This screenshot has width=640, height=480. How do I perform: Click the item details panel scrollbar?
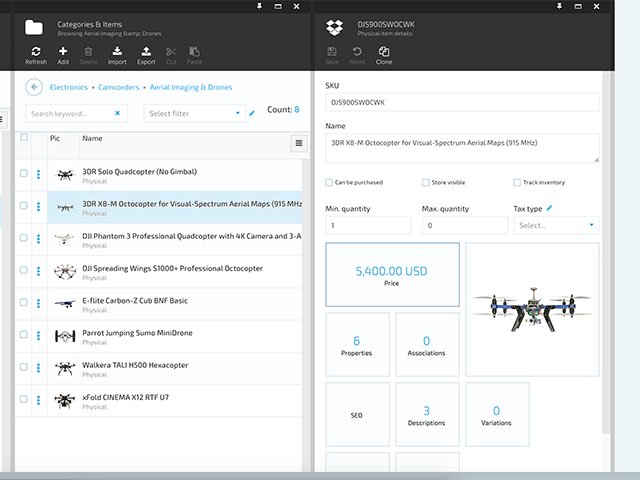coord(606,253)
